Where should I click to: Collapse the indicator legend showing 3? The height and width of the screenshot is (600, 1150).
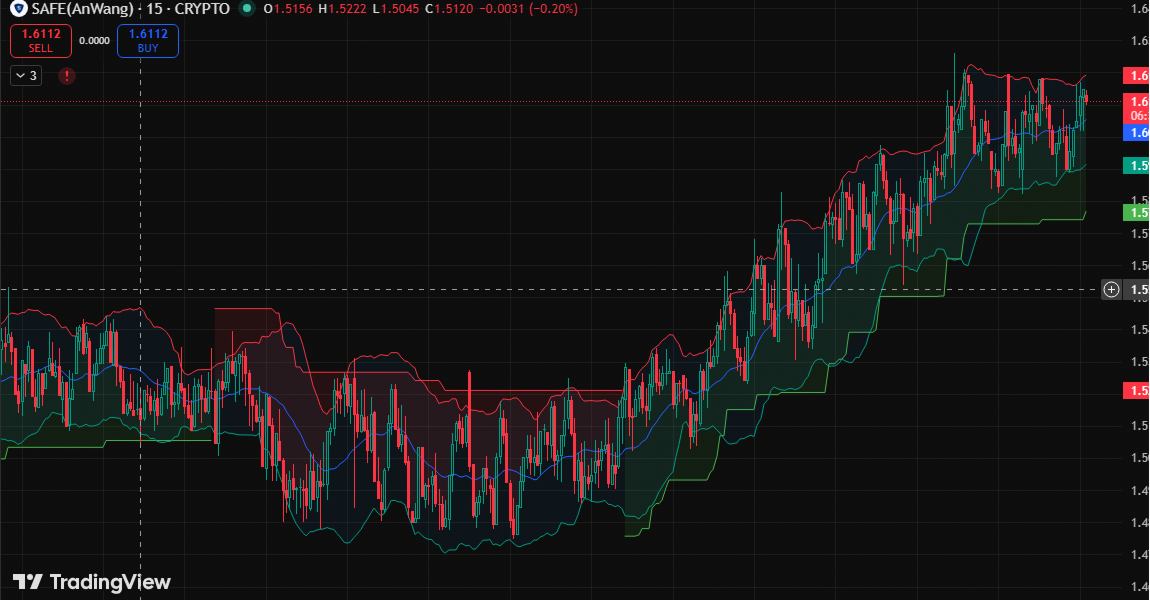point(26,76)
